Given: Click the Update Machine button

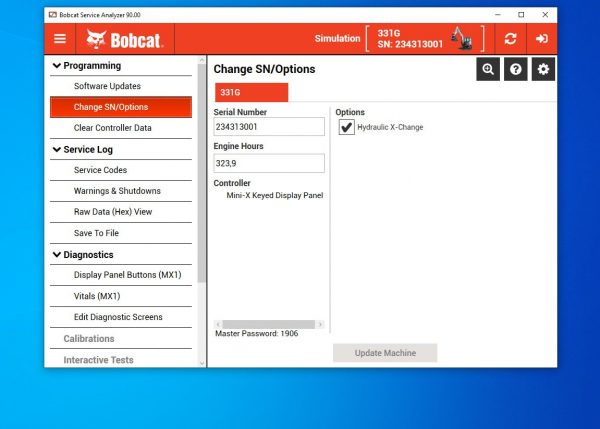Looking at the screenshot, I should tap(385, 353).
